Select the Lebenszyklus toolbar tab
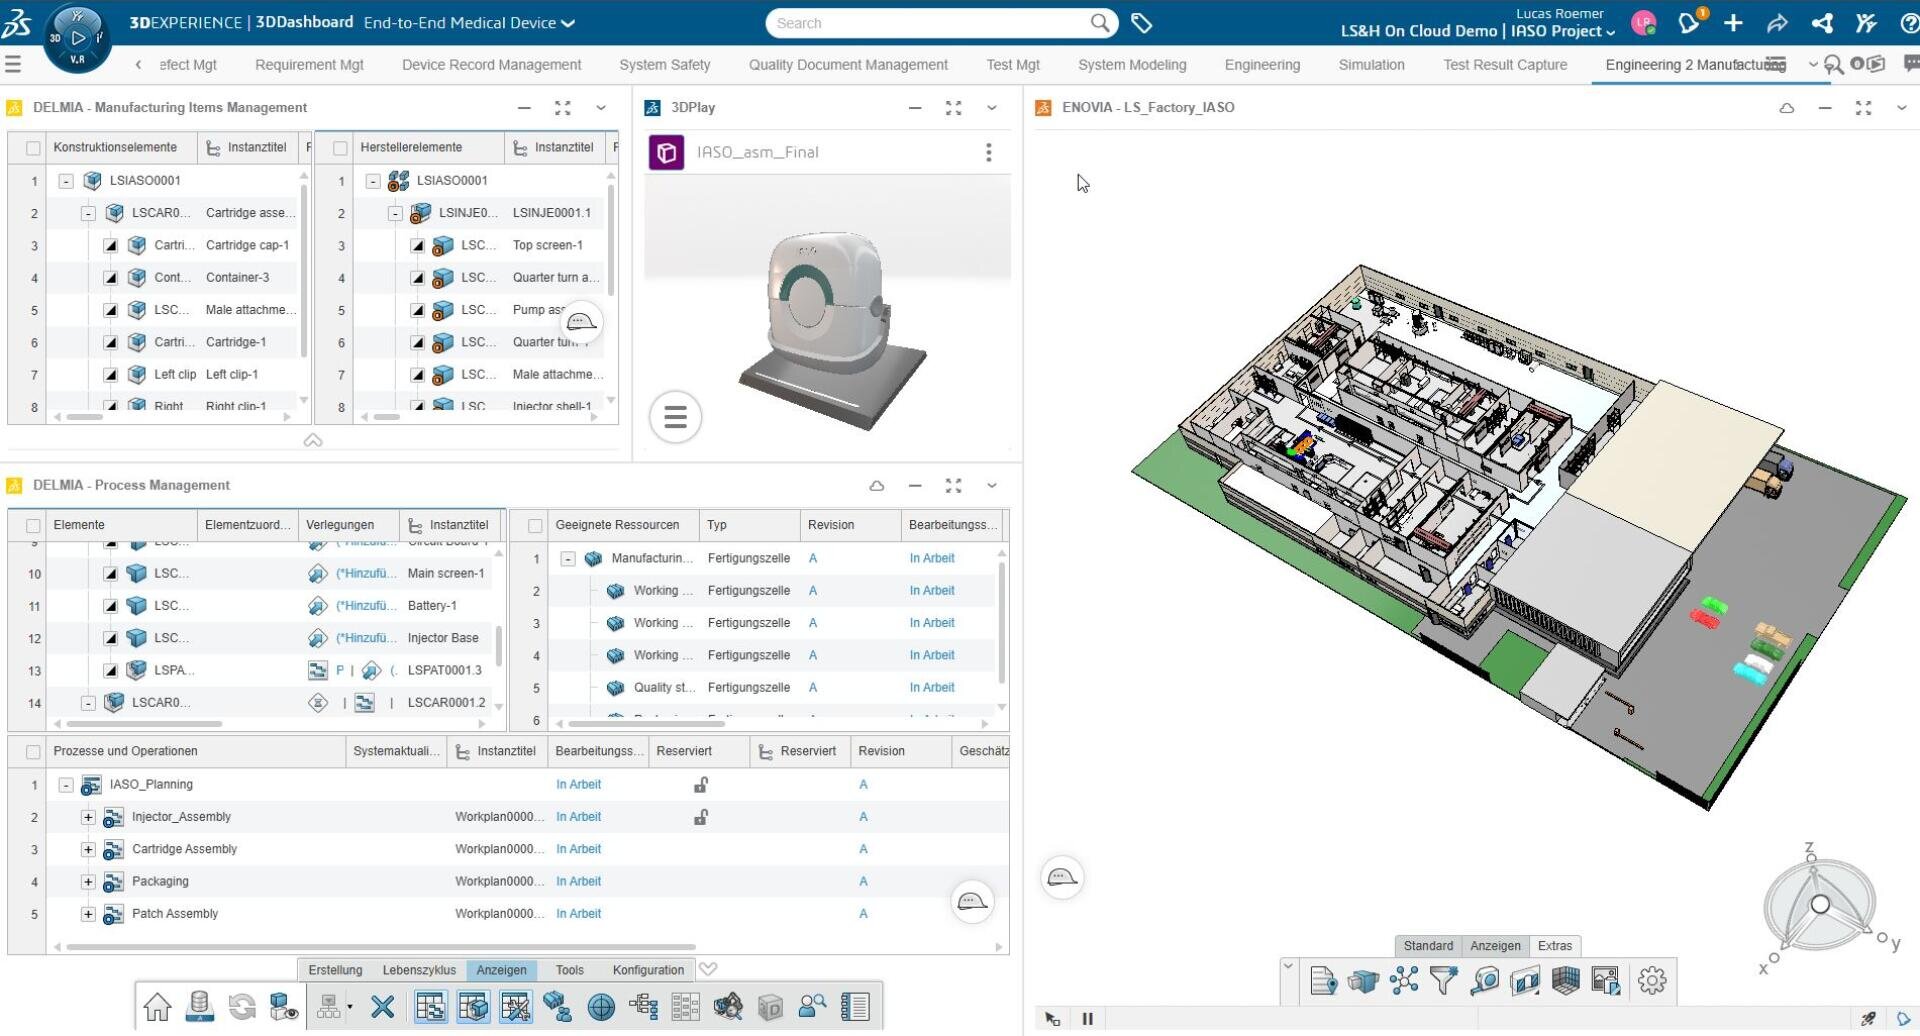The height and width of the screenshot is (1036, 1920). tap(419, 970)
